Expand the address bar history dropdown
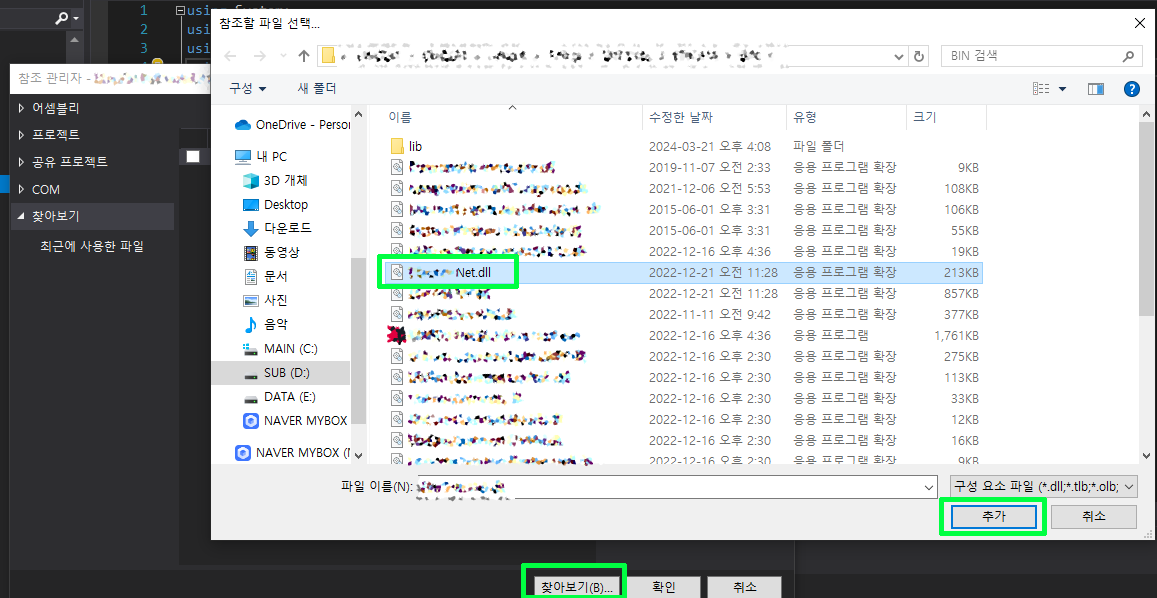 pos(899,56)
